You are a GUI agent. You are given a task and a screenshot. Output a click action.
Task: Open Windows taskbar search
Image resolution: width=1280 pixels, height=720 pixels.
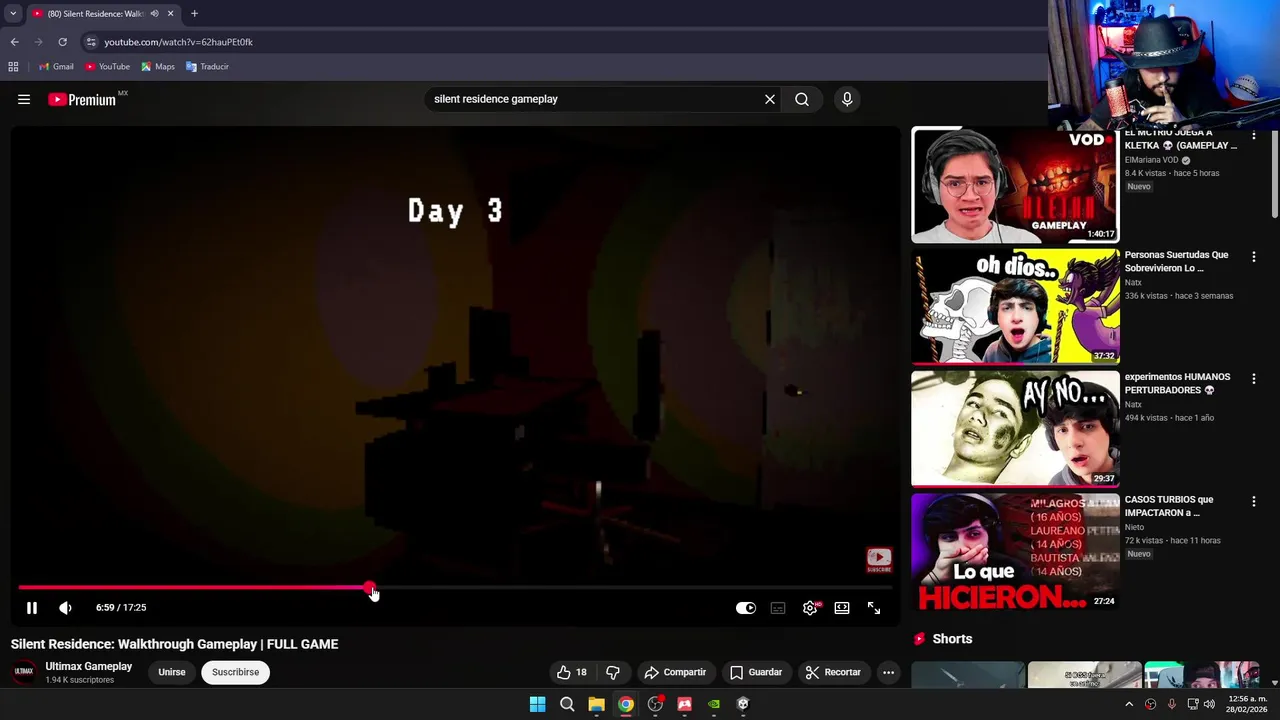coord(567,704)
